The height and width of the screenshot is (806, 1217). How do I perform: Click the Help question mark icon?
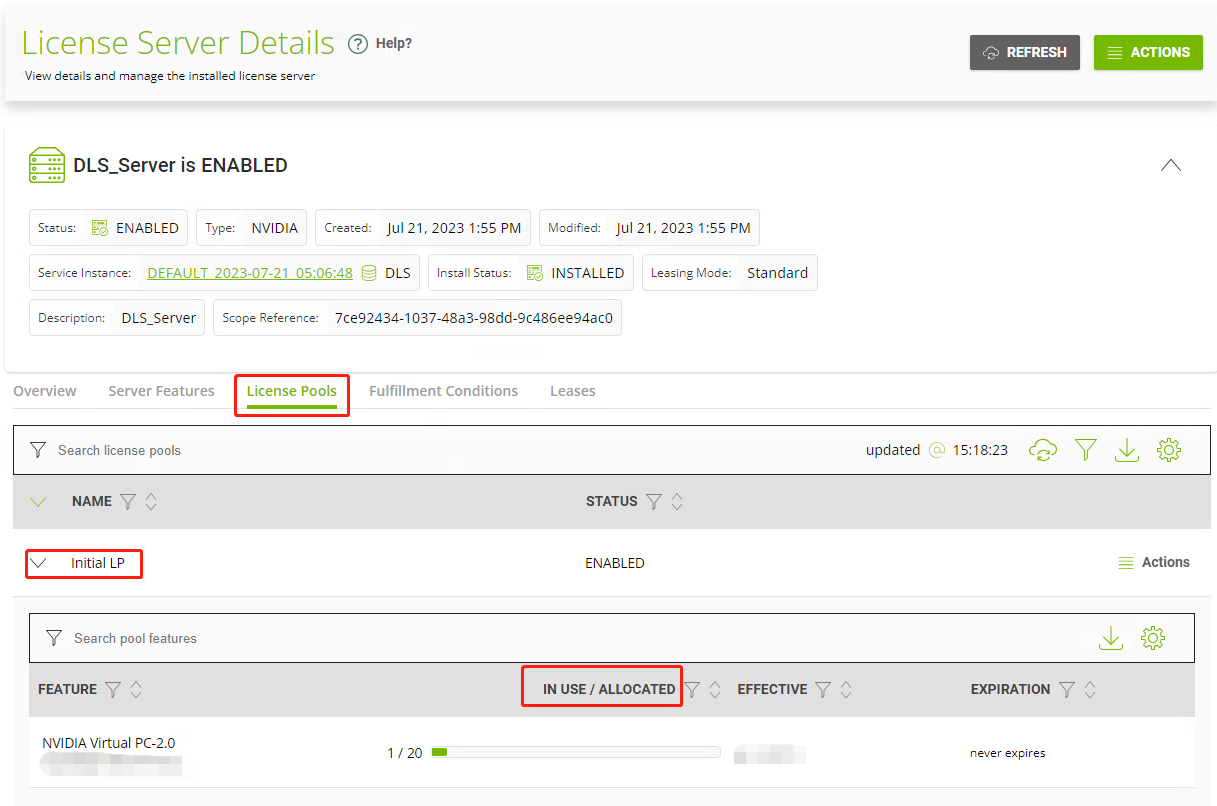[358, 44]
